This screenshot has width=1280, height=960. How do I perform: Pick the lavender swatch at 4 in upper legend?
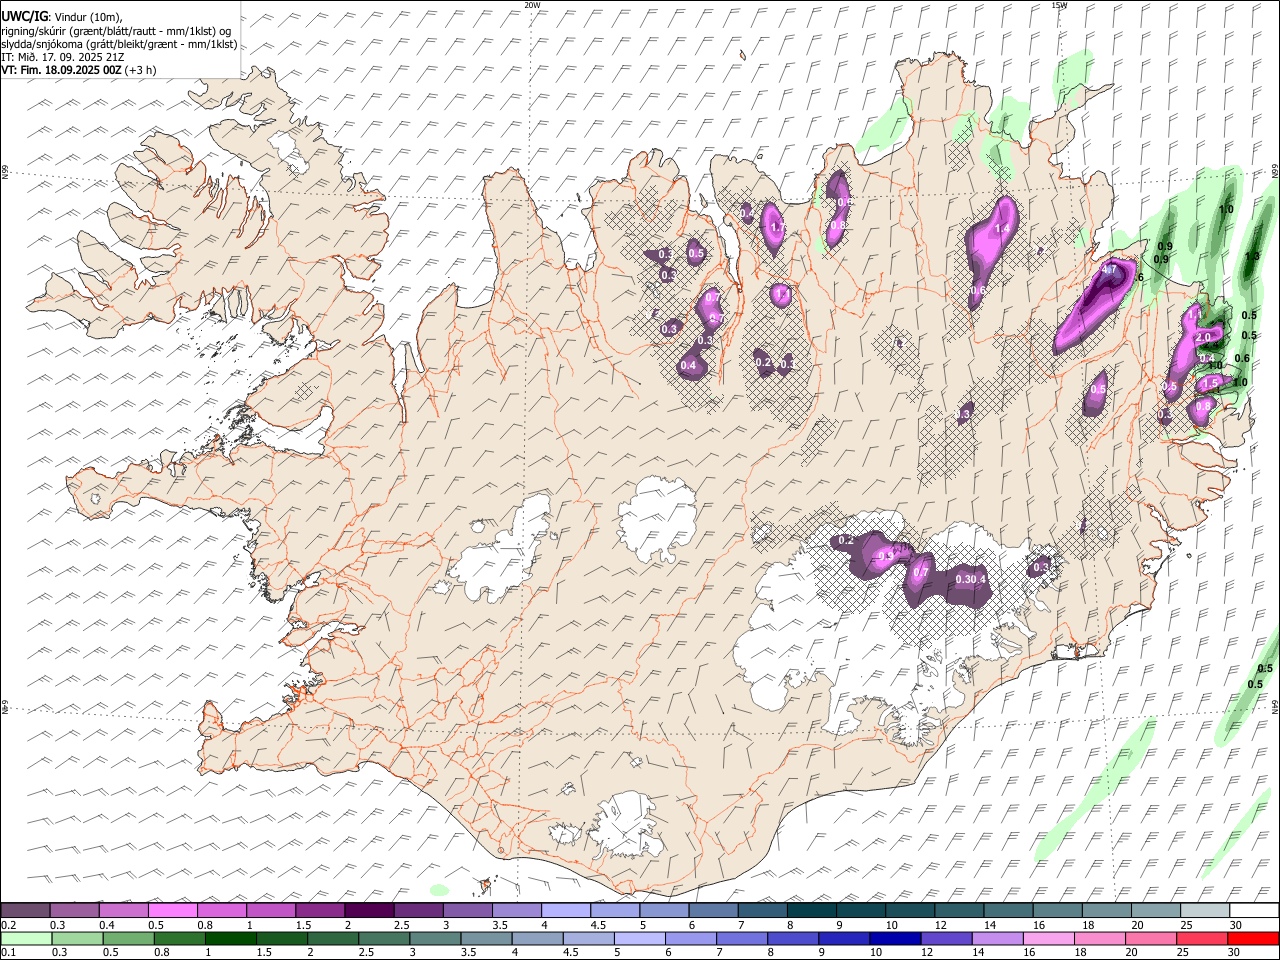coord(565,910)
